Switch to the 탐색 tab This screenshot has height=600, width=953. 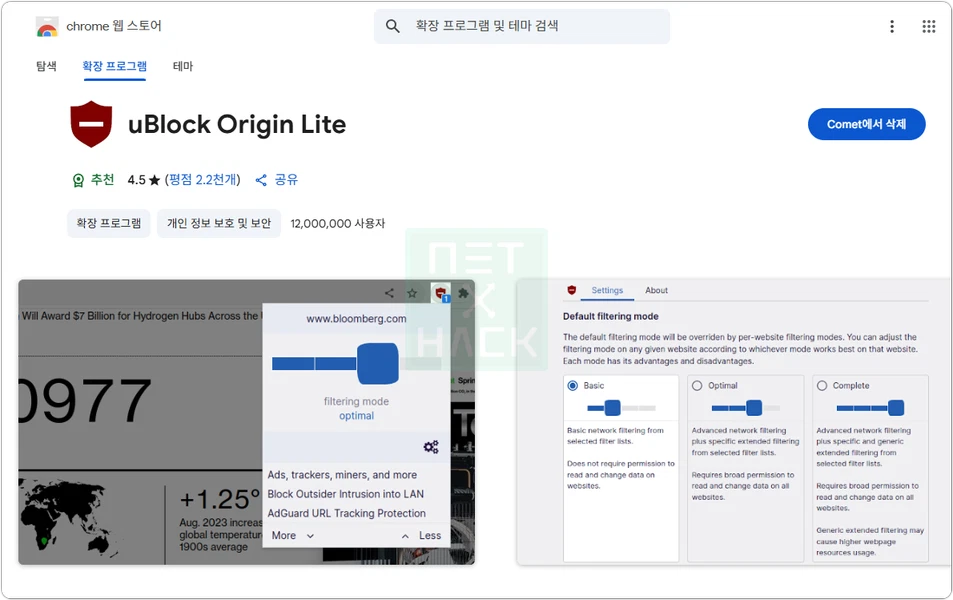pos(46,66)
